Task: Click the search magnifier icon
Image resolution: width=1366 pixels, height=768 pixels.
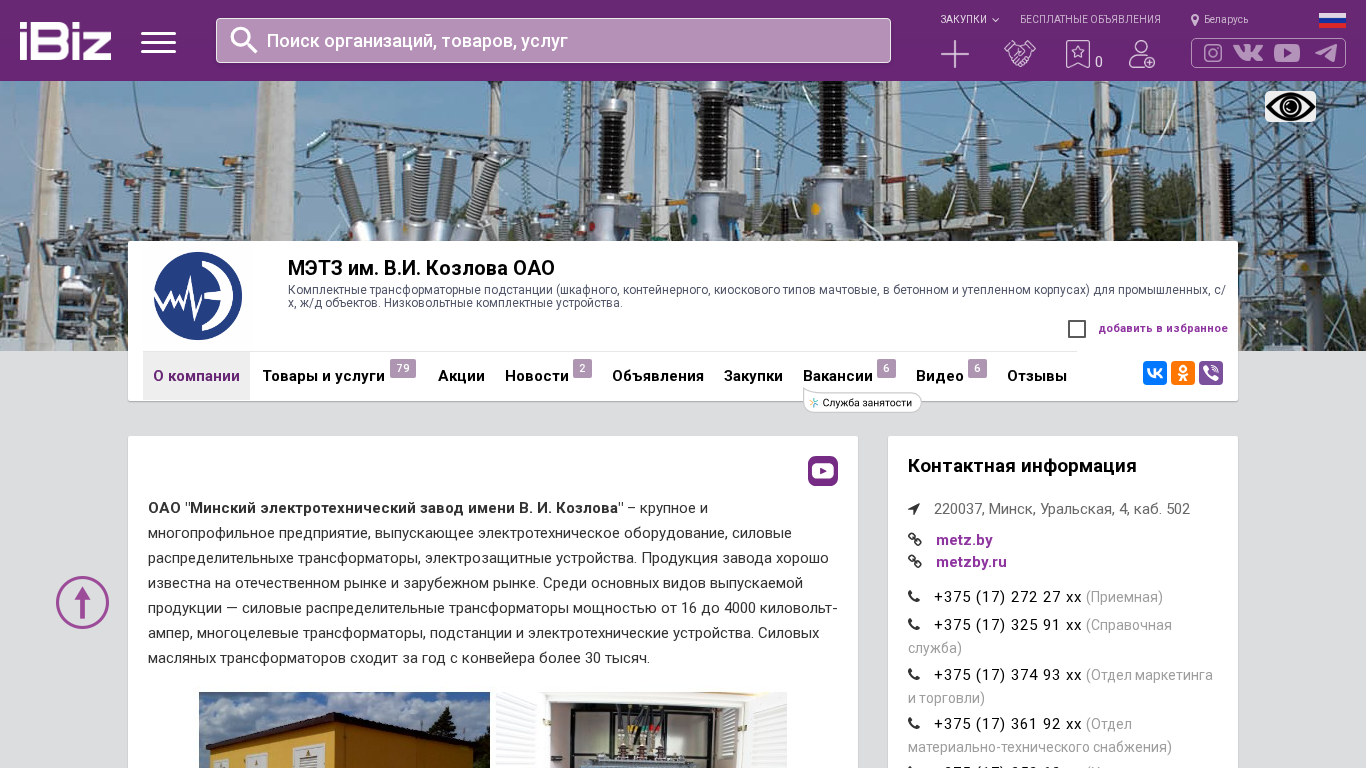Action: coord(244,40)
